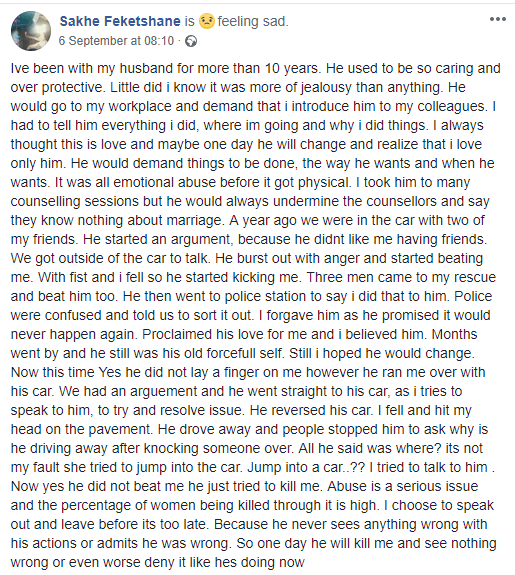Open the post timestamp 6 September at 08:10
Viewport: 515px width, 575px height.
click(x=116, y=41)
